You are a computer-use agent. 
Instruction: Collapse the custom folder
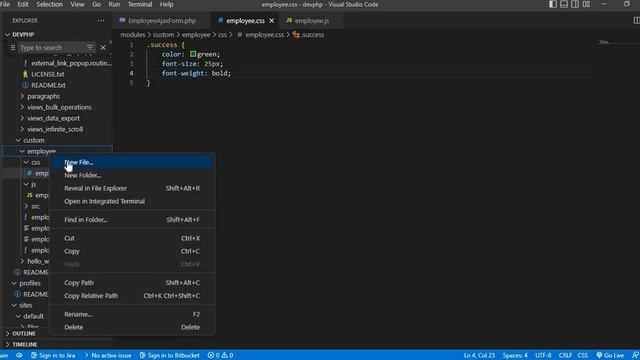33,140
